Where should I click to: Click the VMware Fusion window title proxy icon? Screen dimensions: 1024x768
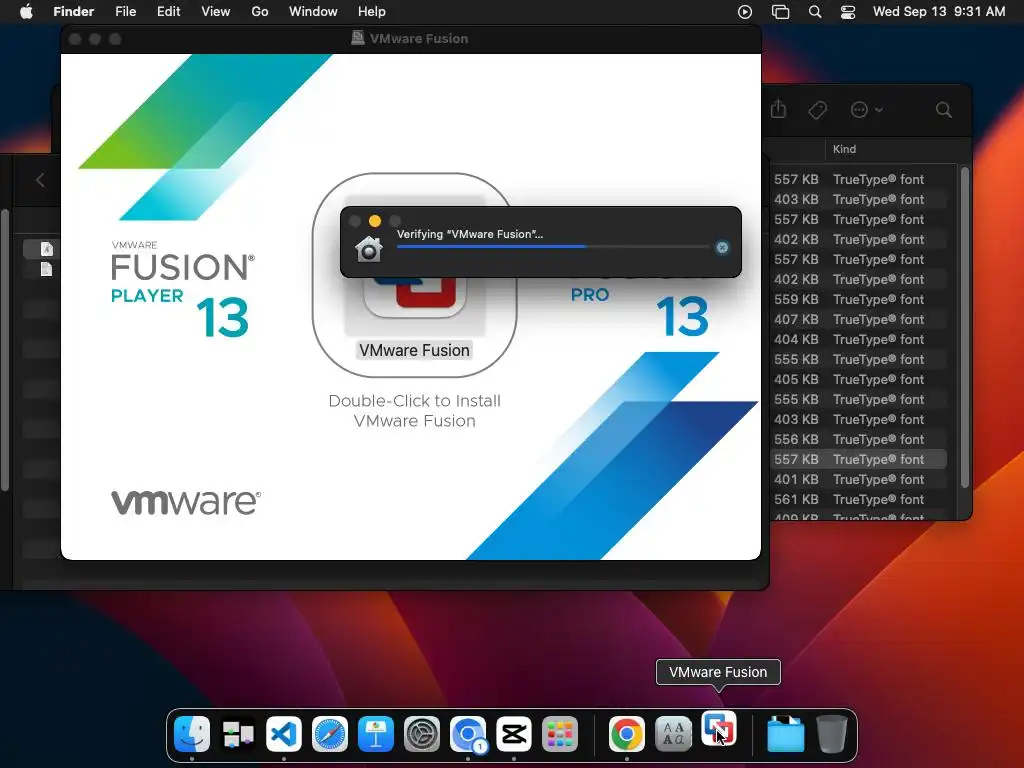click(x=358, y=38)
